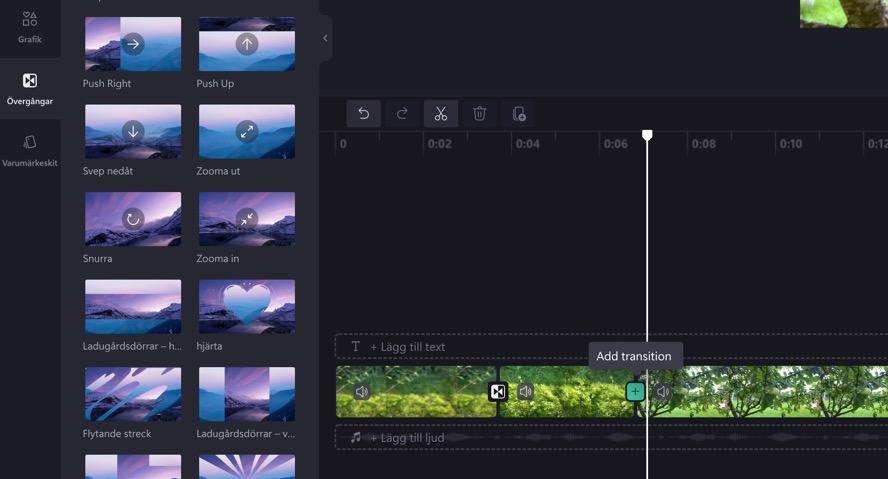888x479 pixels.
Task: Click the redo arrow button
Action: [x=402, y=114]
